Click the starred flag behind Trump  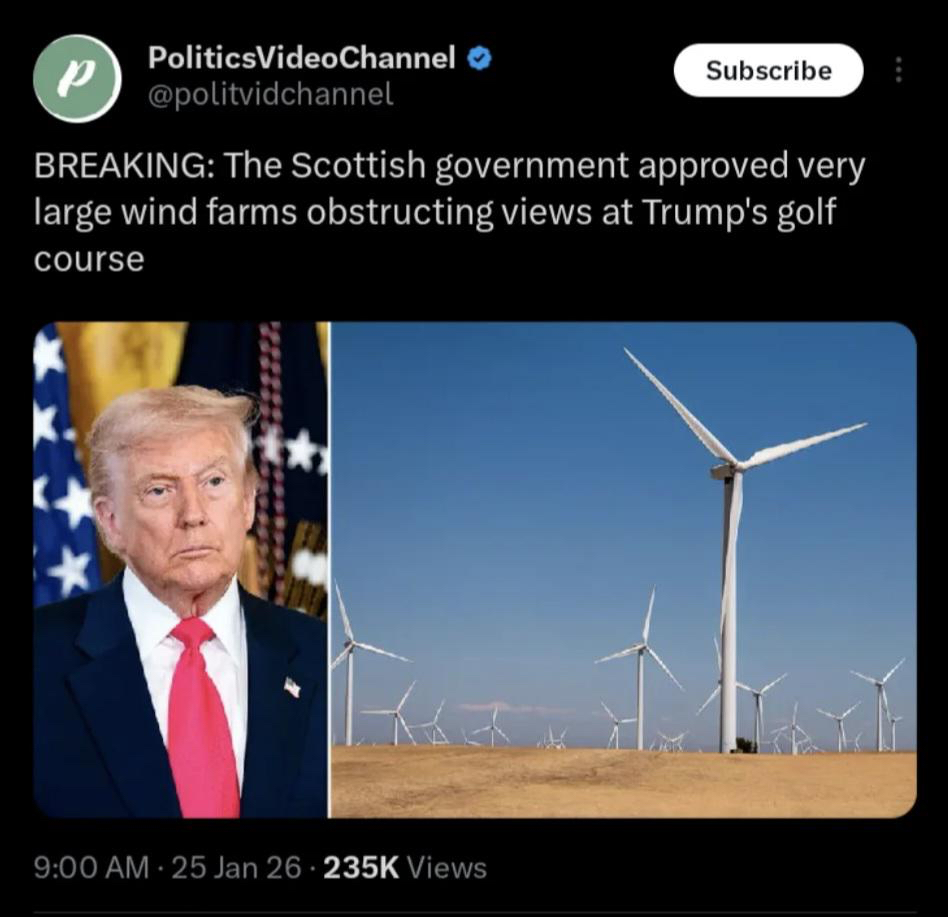(x=60, y=465)
